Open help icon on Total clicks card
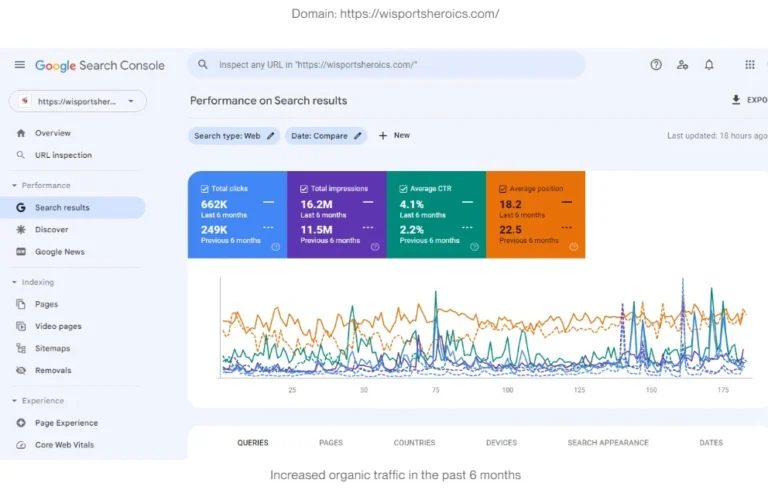This screenshot has width=768, height=500. tap(276, 247)
